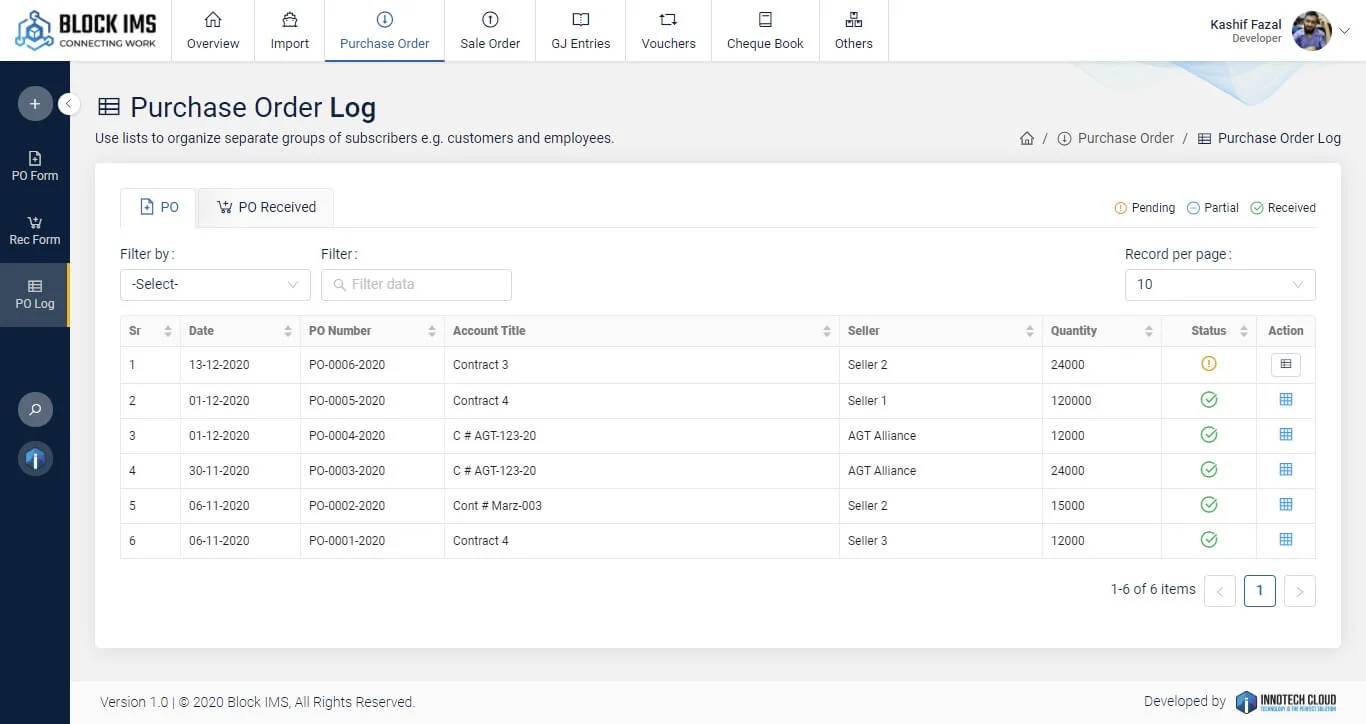
Task: Click action button for PO-0006-2020 row
Action: [1286, 365]
